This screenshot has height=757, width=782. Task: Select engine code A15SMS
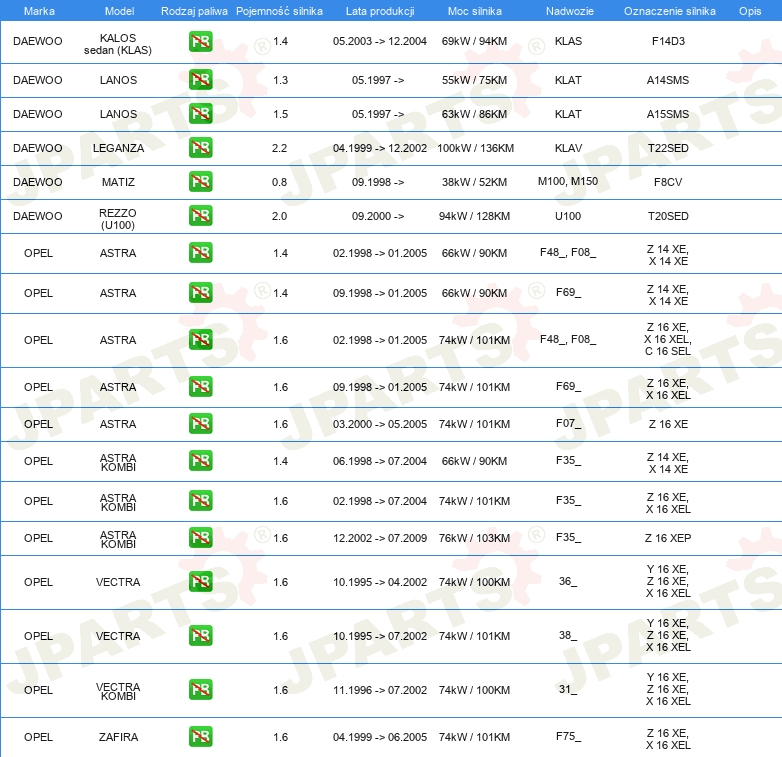pos(668,114)
